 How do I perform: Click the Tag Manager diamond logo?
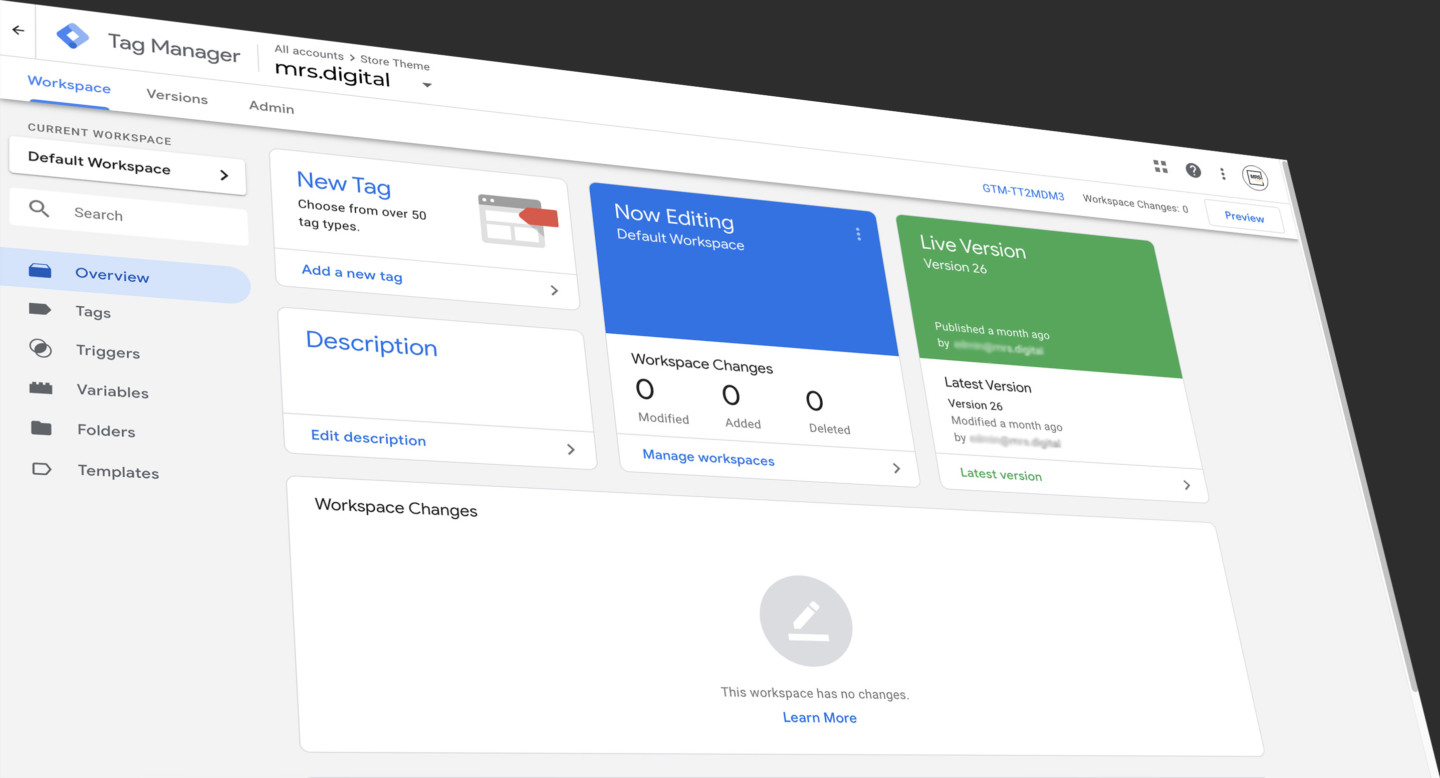point(72,35)
